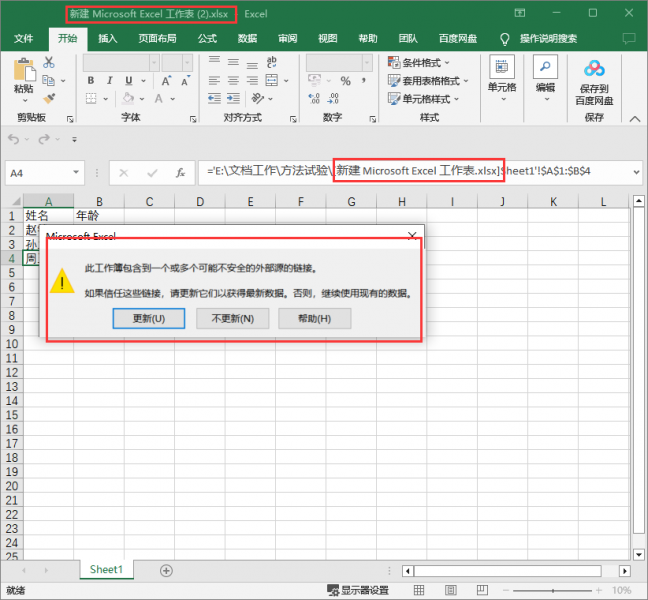Click the 更新(U) button in dialog
Viewport: 648px width, 600px height.
(149, 319)
